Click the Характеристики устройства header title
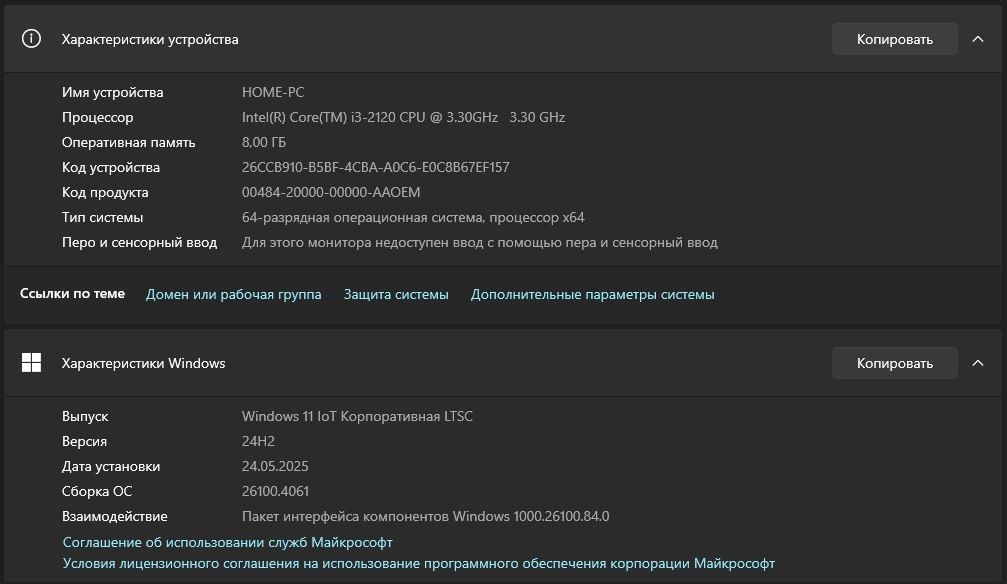The height and width of the screenshot is (584, 1007). coord(150,39)
